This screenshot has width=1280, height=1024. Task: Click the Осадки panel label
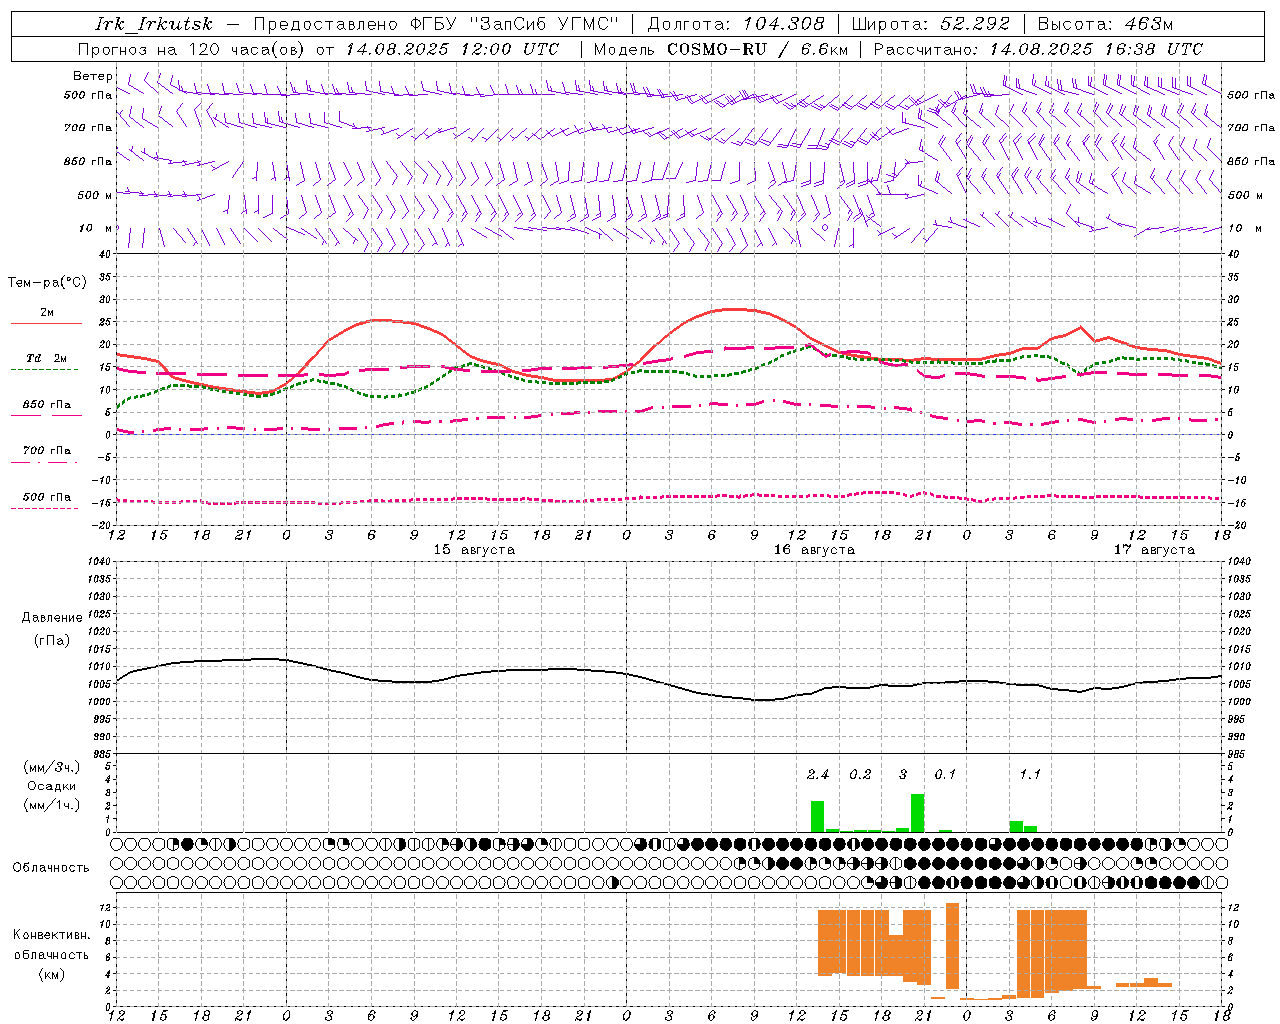click(51, 786)
